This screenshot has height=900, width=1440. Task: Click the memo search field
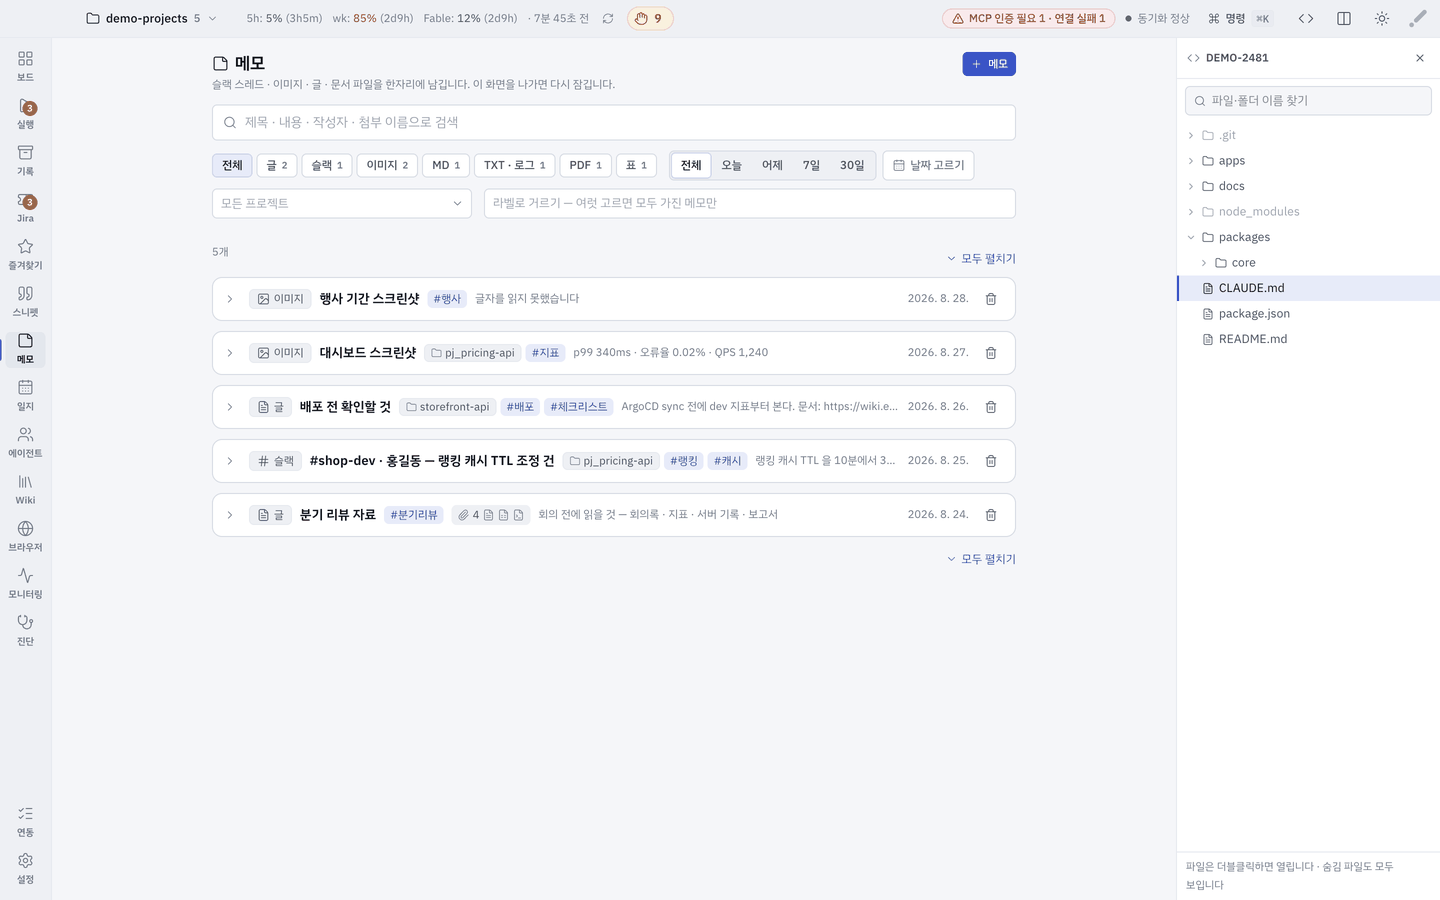614,122
